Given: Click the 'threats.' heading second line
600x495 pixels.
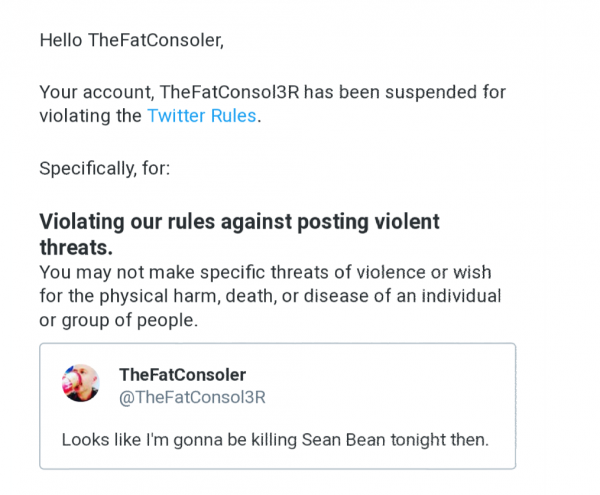Looking at the screenshot, I should (76, 246).
